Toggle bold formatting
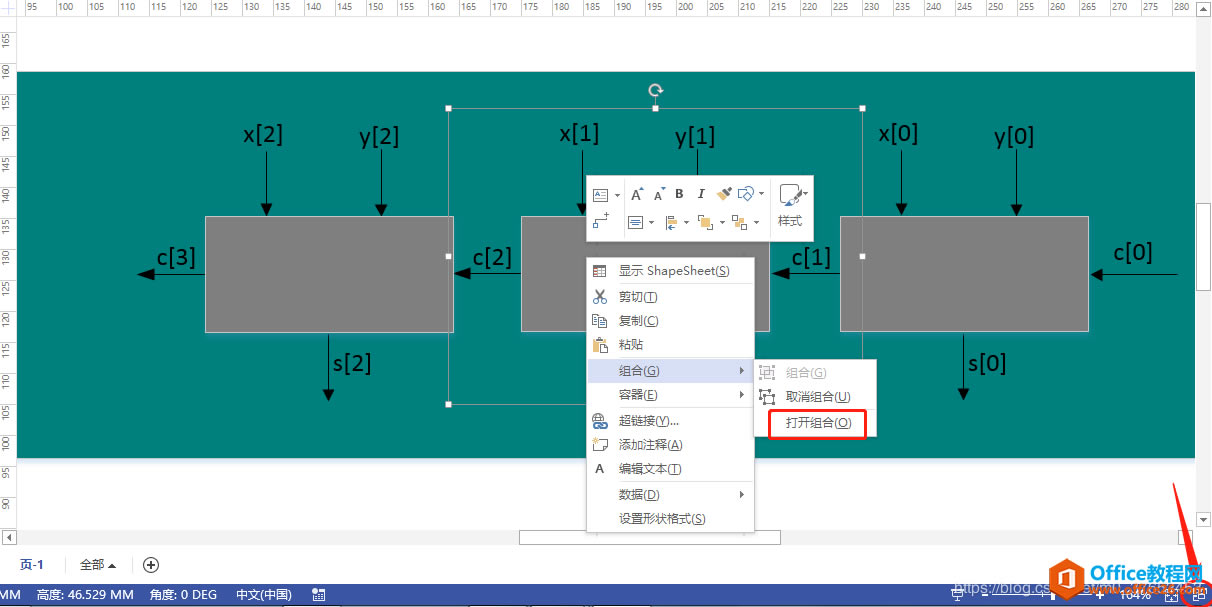1212x607 pixels. tap(680, 193)
